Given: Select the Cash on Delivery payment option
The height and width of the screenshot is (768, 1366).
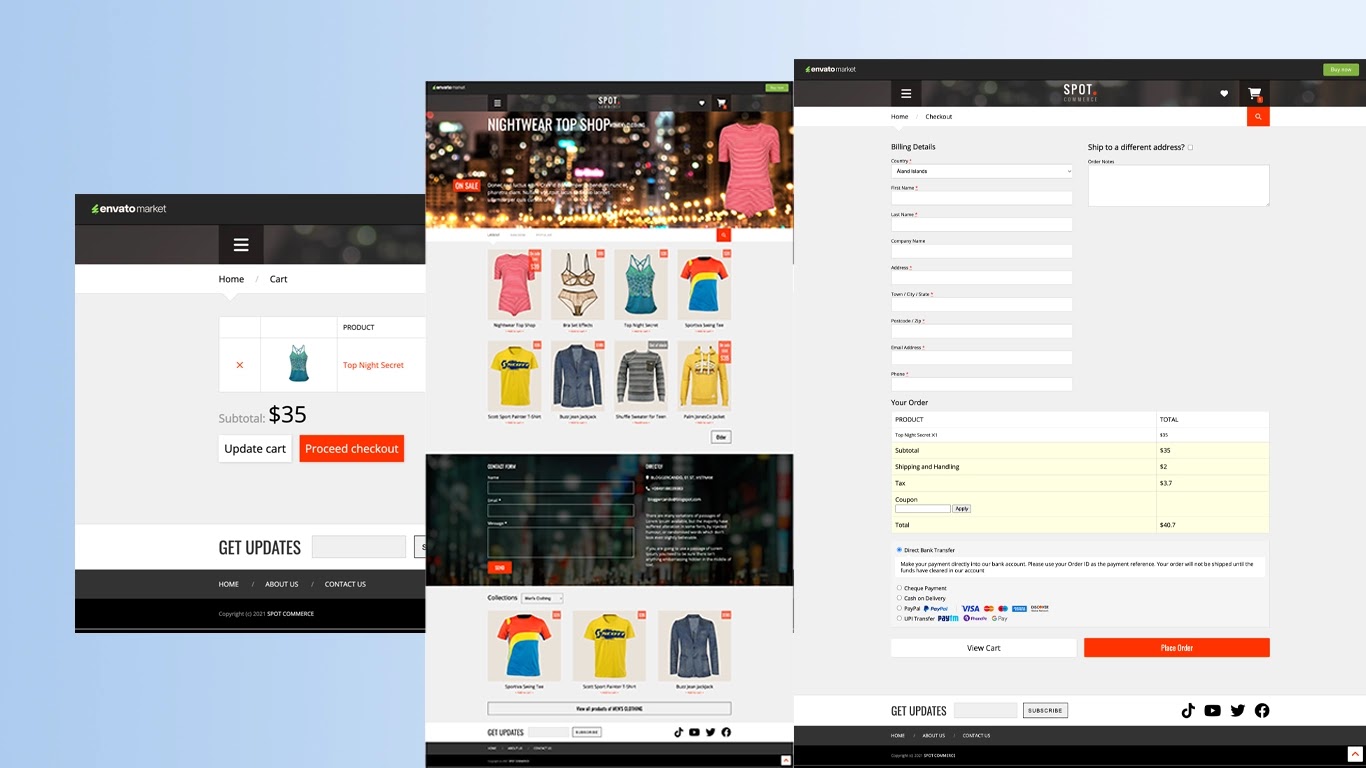Looking at the screenshot, I should 899,598.
